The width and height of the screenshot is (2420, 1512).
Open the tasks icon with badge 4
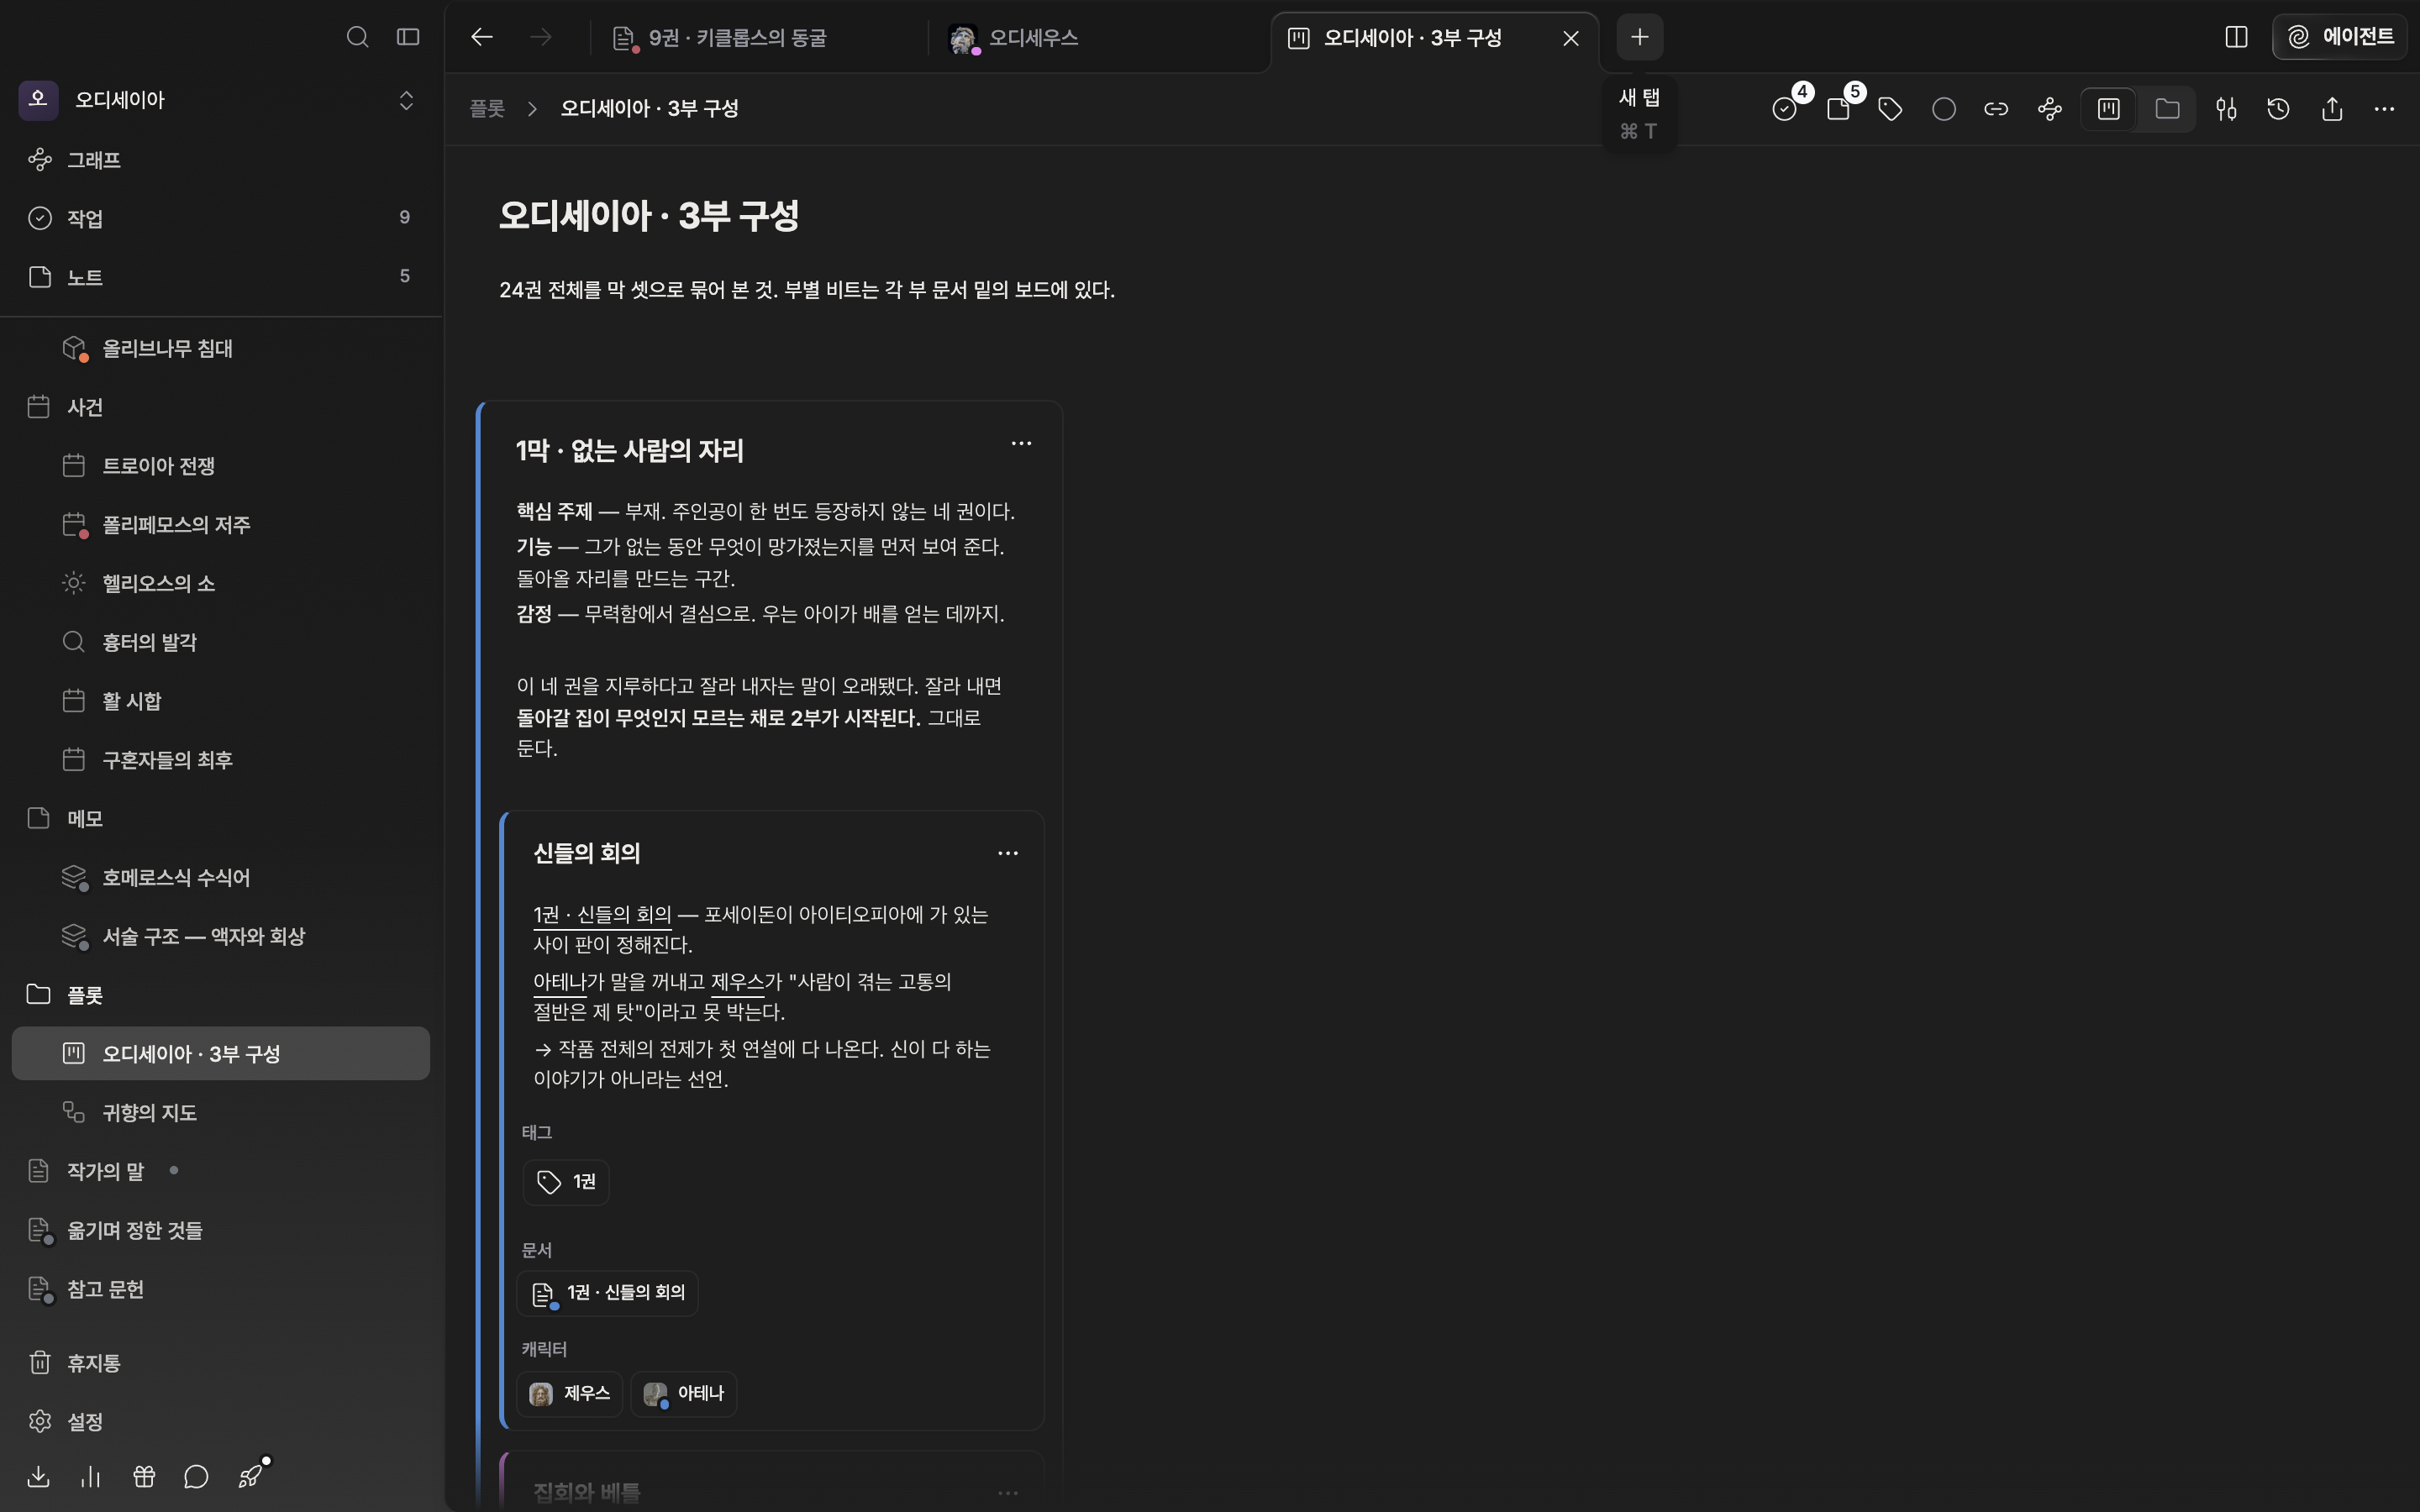[x=1785, y=109]
